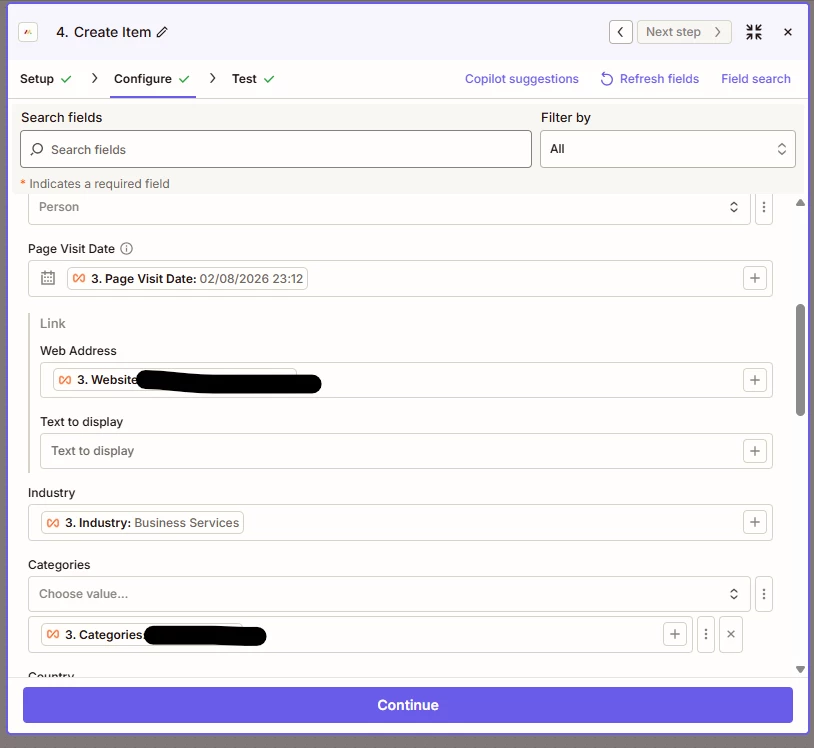814x748 pixels.
Task: Focus the Search fields input box
Action: click(x=276, y=149)
